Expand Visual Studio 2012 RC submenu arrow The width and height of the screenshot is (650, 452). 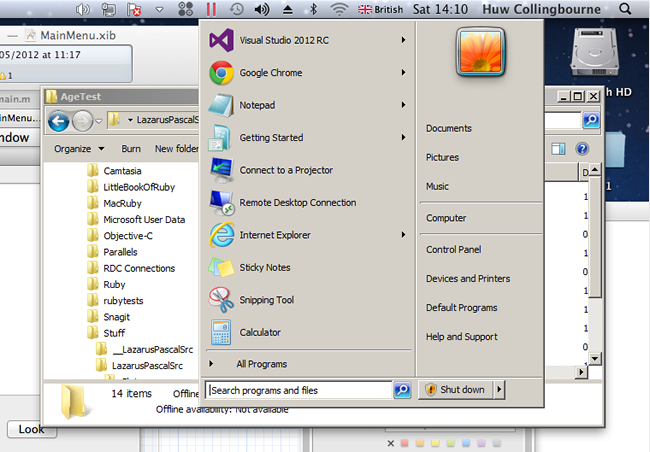click(x=403, y=40)
